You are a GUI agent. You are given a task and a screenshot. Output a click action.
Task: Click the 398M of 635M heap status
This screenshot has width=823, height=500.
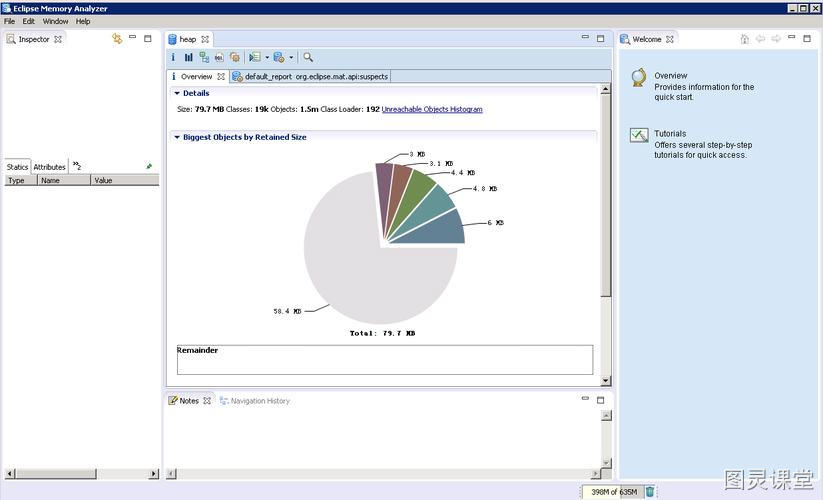614,492
